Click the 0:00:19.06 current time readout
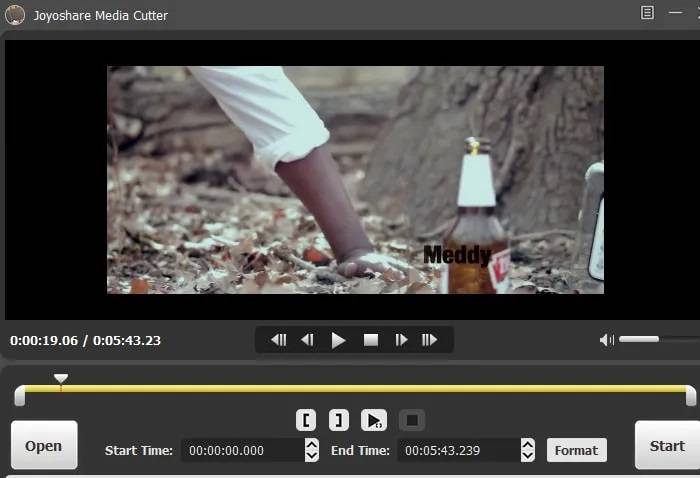This screenshot has height=478, width=700. tap(44, 341)
